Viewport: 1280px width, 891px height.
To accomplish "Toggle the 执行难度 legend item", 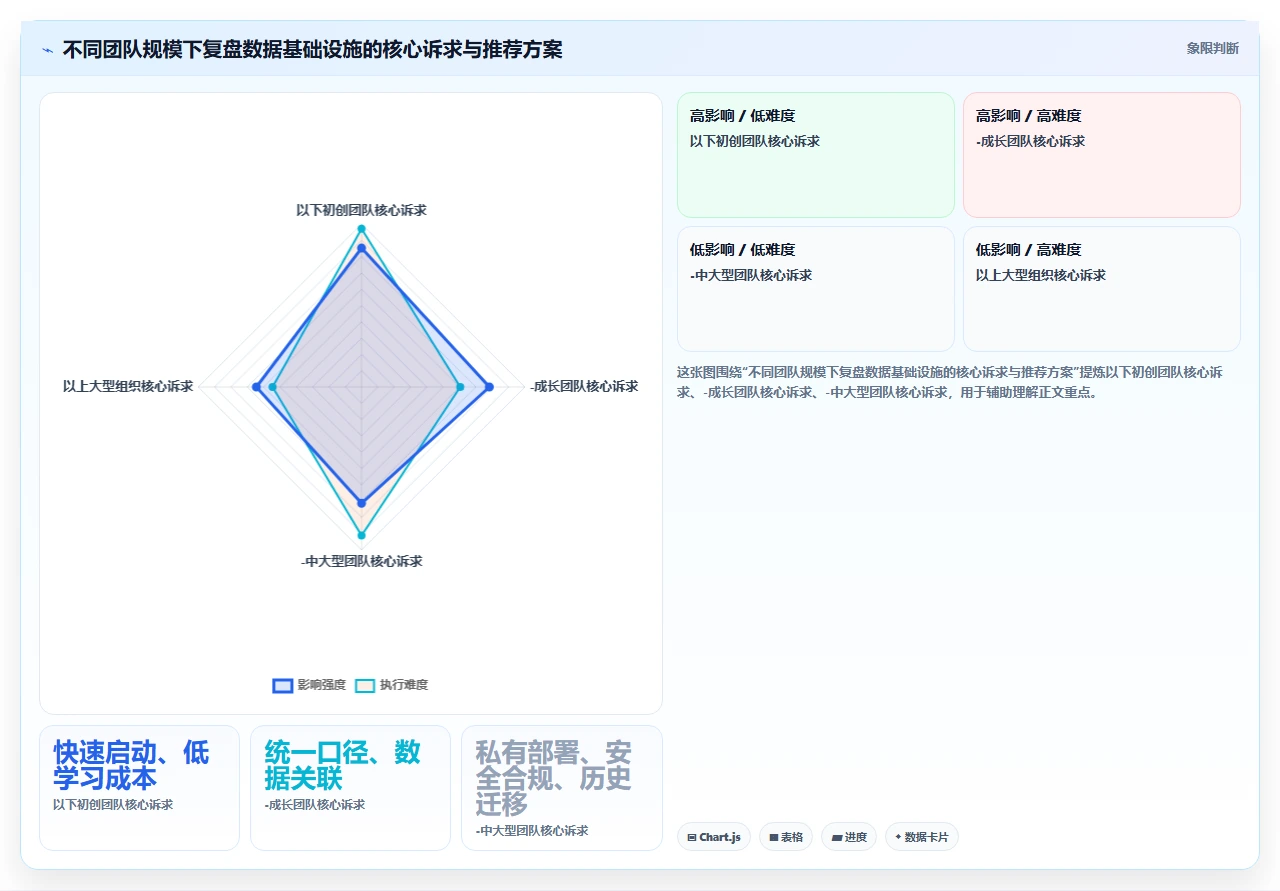I will pyautogui.click(x=392, y=685).
